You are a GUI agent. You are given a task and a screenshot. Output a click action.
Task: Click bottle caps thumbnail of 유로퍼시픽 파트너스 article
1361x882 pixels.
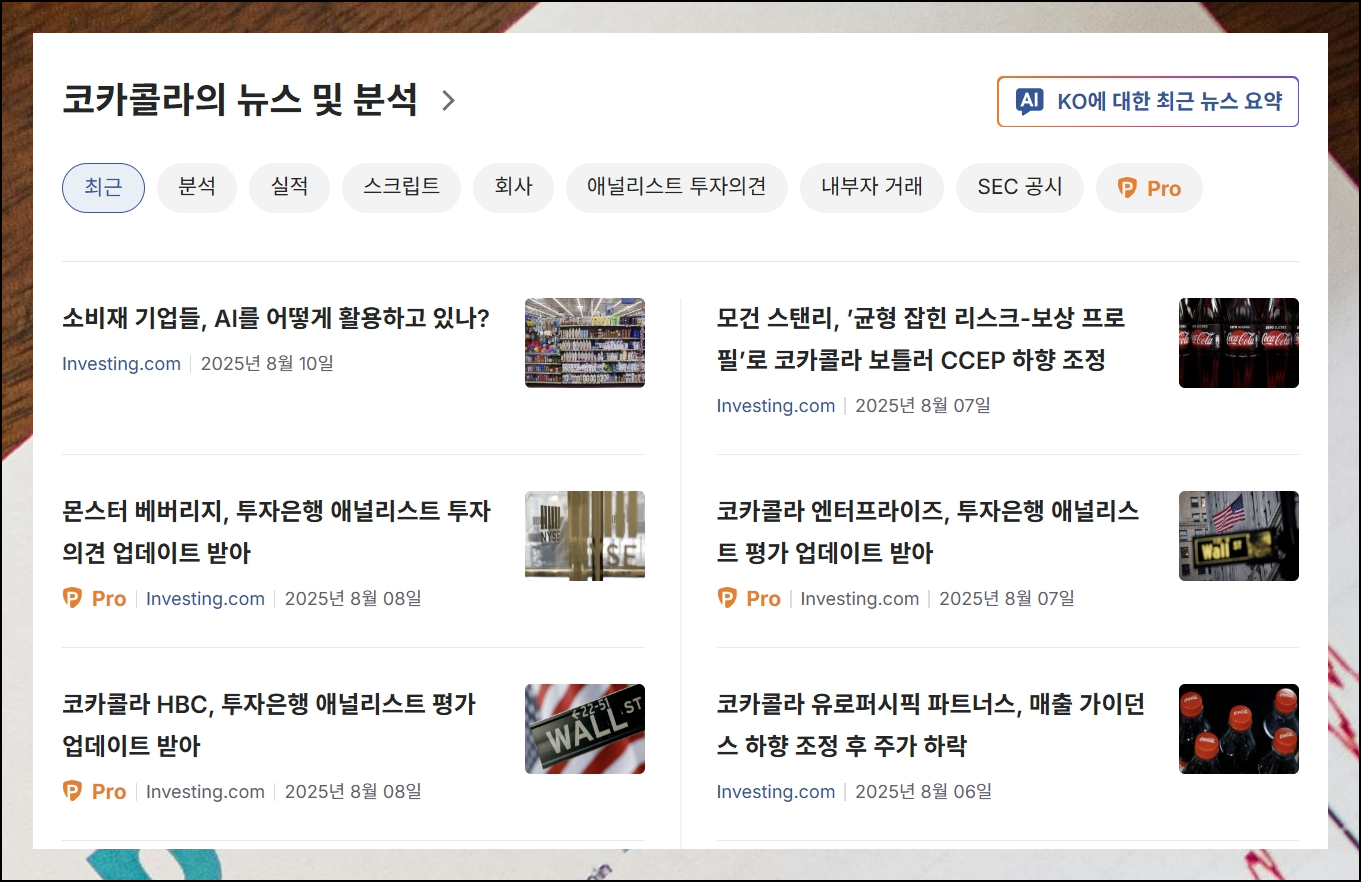[x=1239, y=729]
